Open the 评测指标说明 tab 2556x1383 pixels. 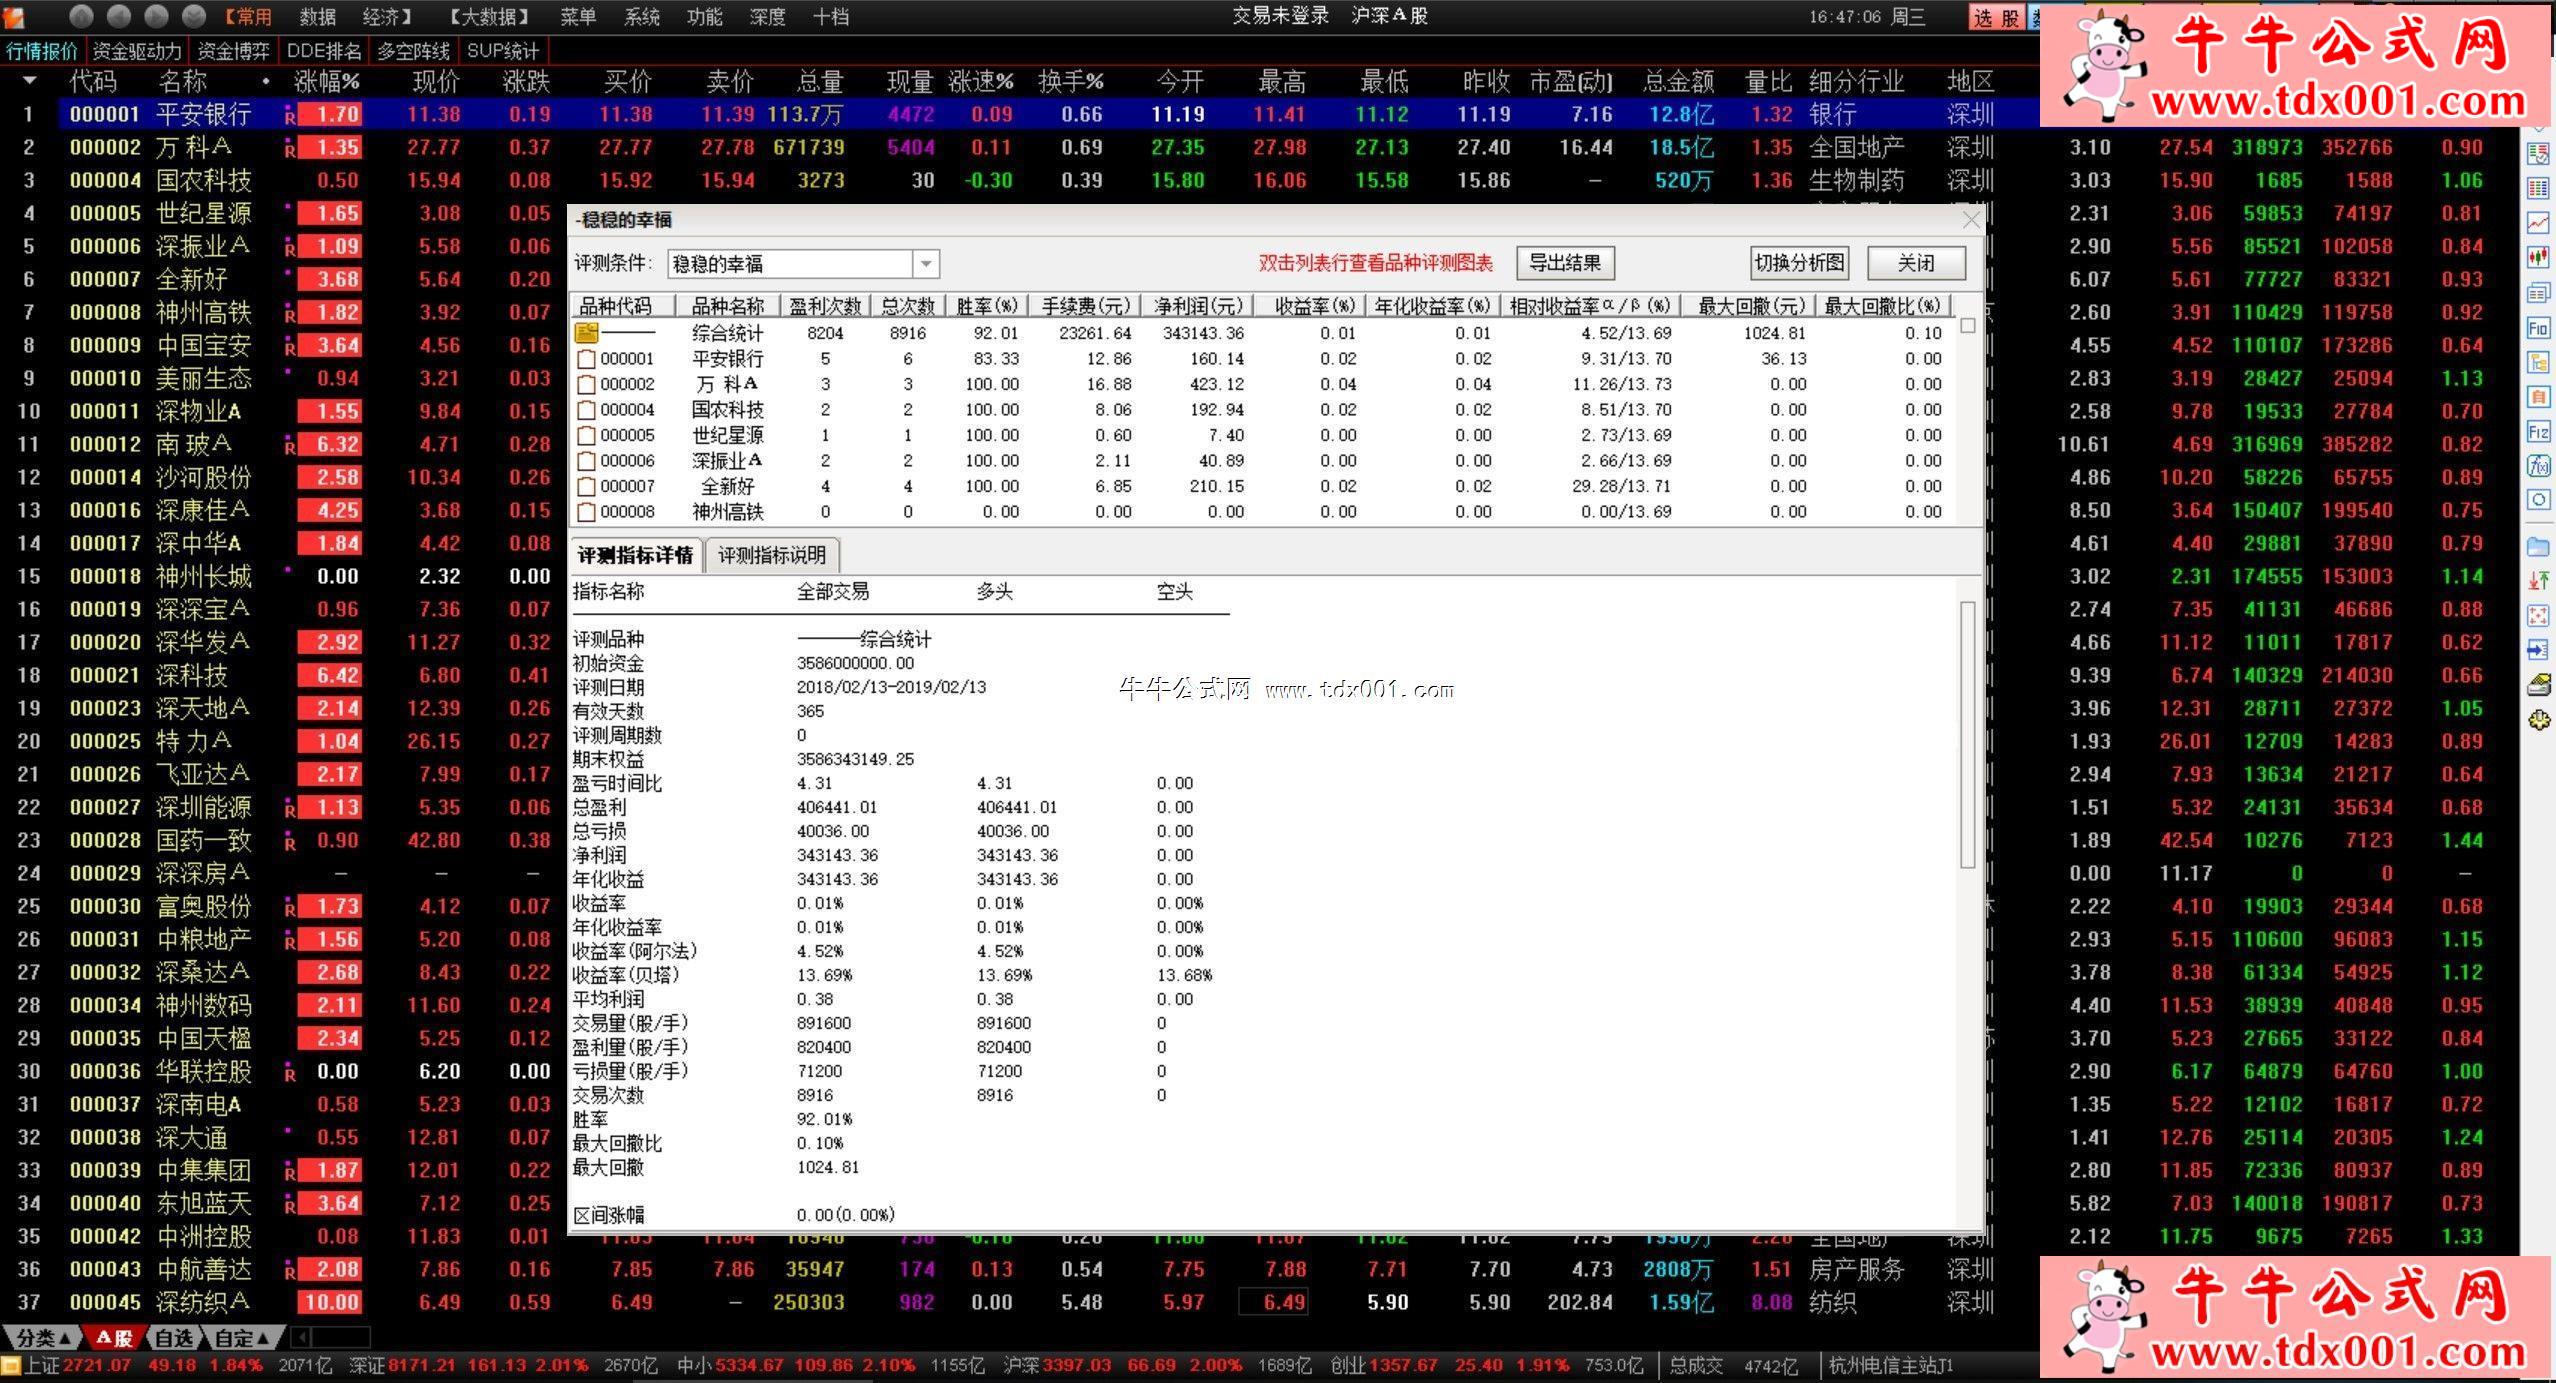pyautogui.click(x=772, y=555)
